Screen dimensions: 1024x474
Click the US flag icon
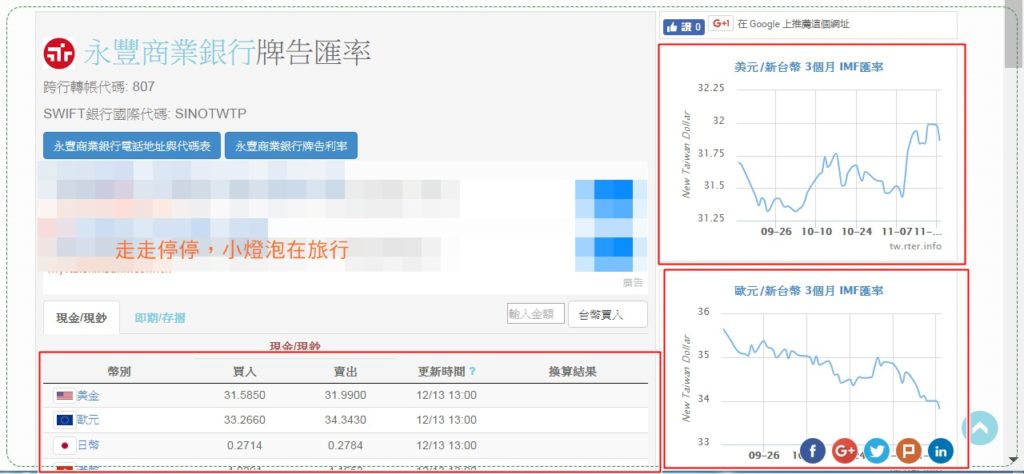point(65,396)
